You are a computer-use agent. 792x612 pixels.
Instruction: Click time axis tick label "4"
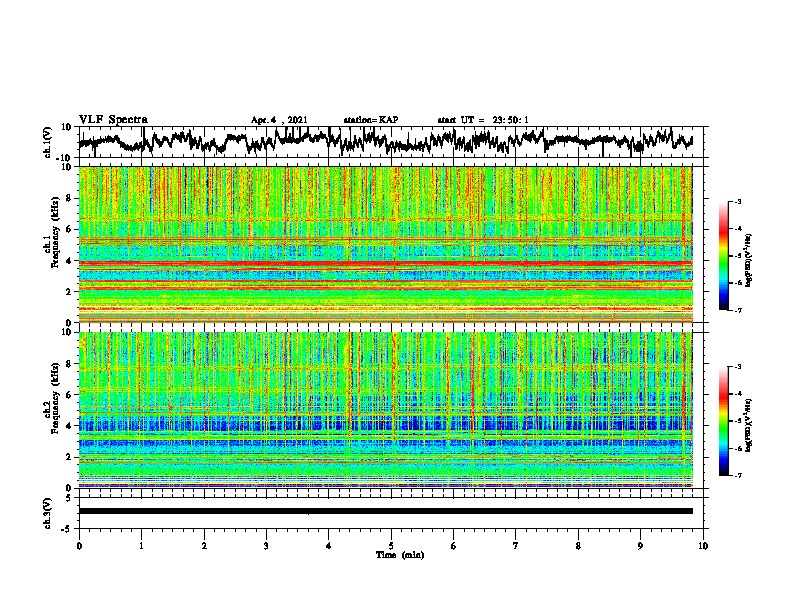point(329,546)
